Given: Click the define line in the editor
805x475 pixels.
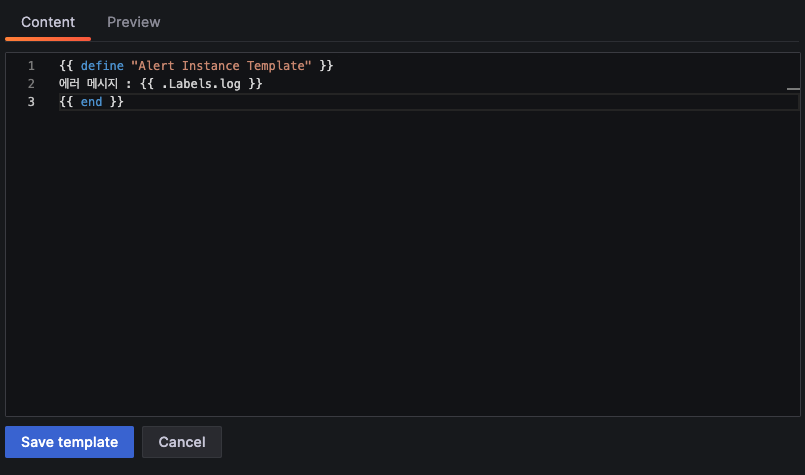Looking at the screenshot, I should [x=196, y=66].
